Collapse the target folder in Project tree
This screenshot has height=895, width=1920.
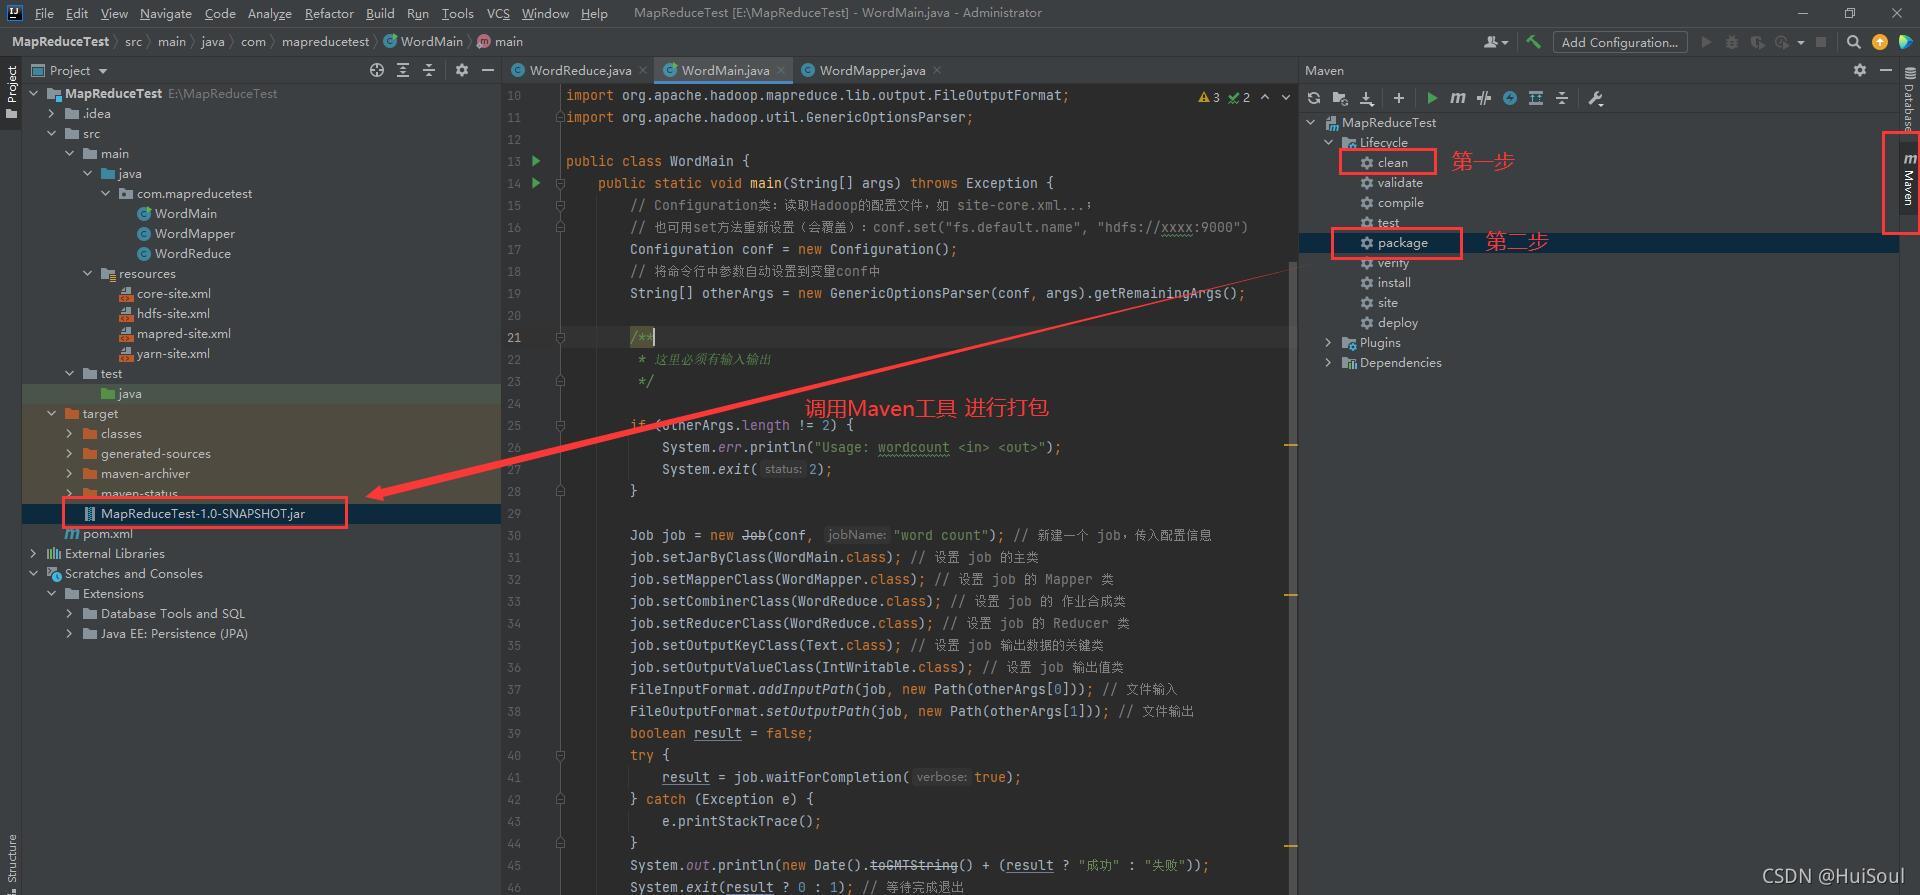coord(52,414)
